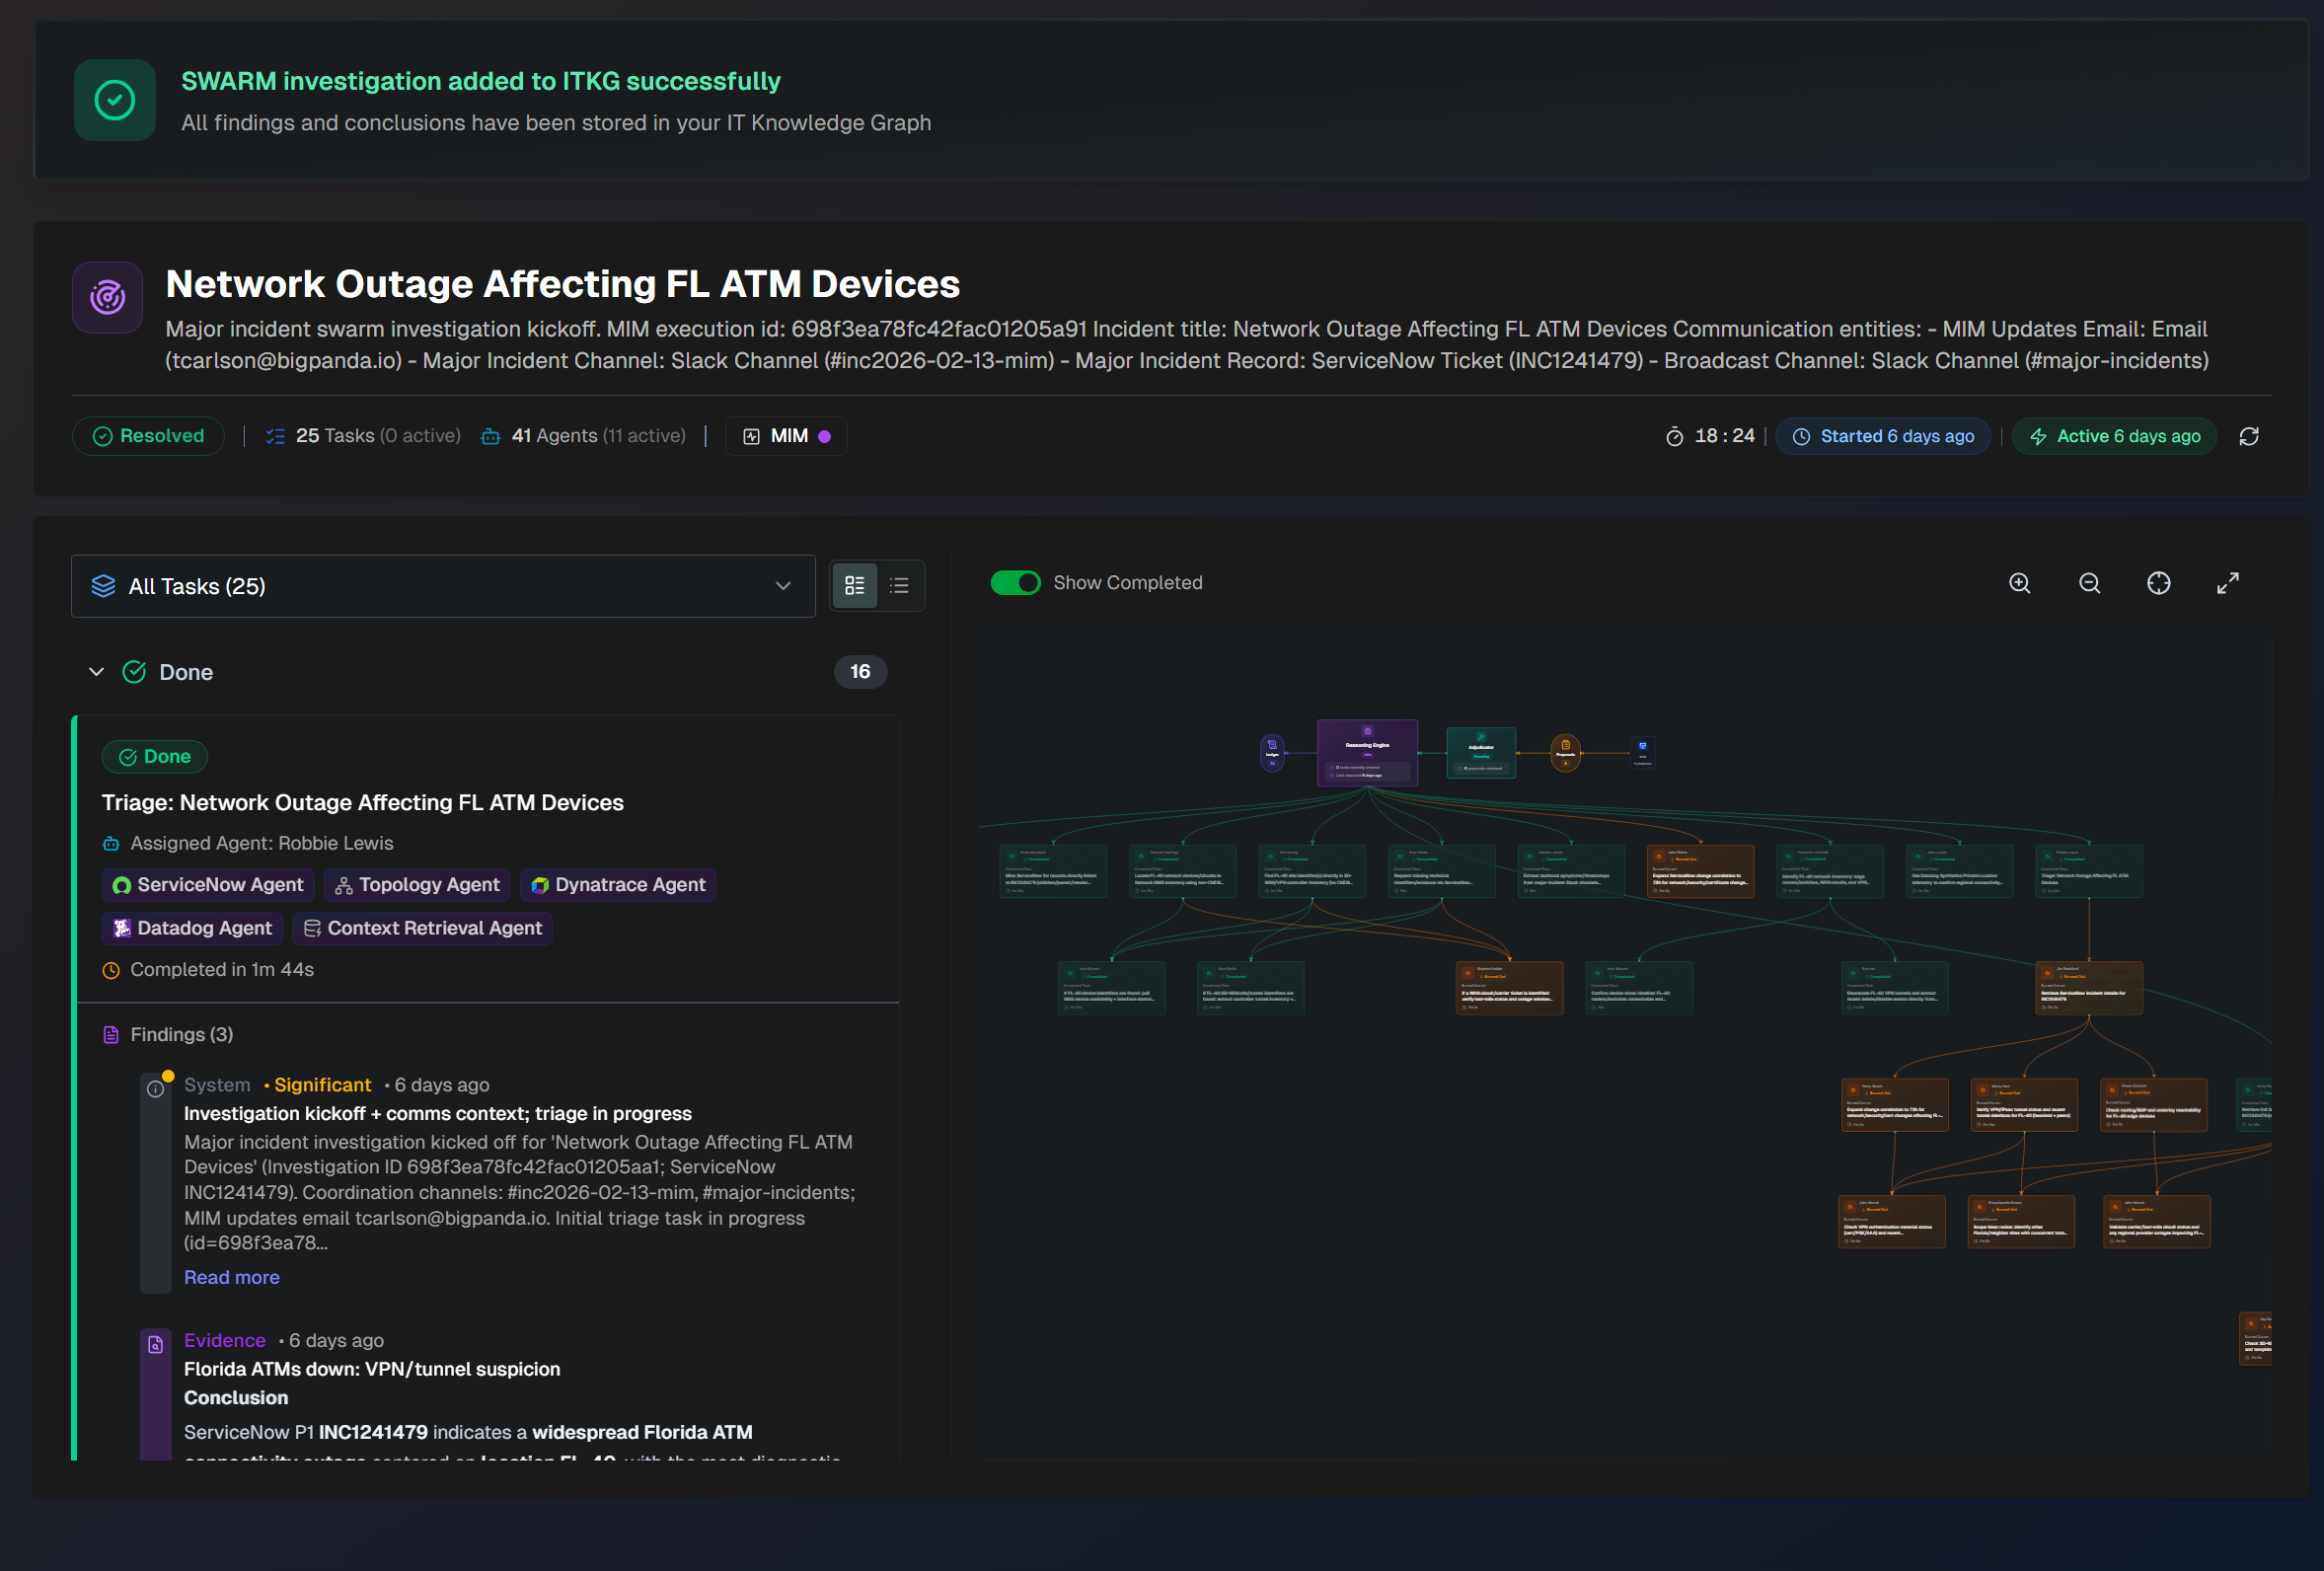The width and height of the screenshot is (2324, 1571).
Task: Toggle the Show Completed switch
Action: click(1015, 583)
